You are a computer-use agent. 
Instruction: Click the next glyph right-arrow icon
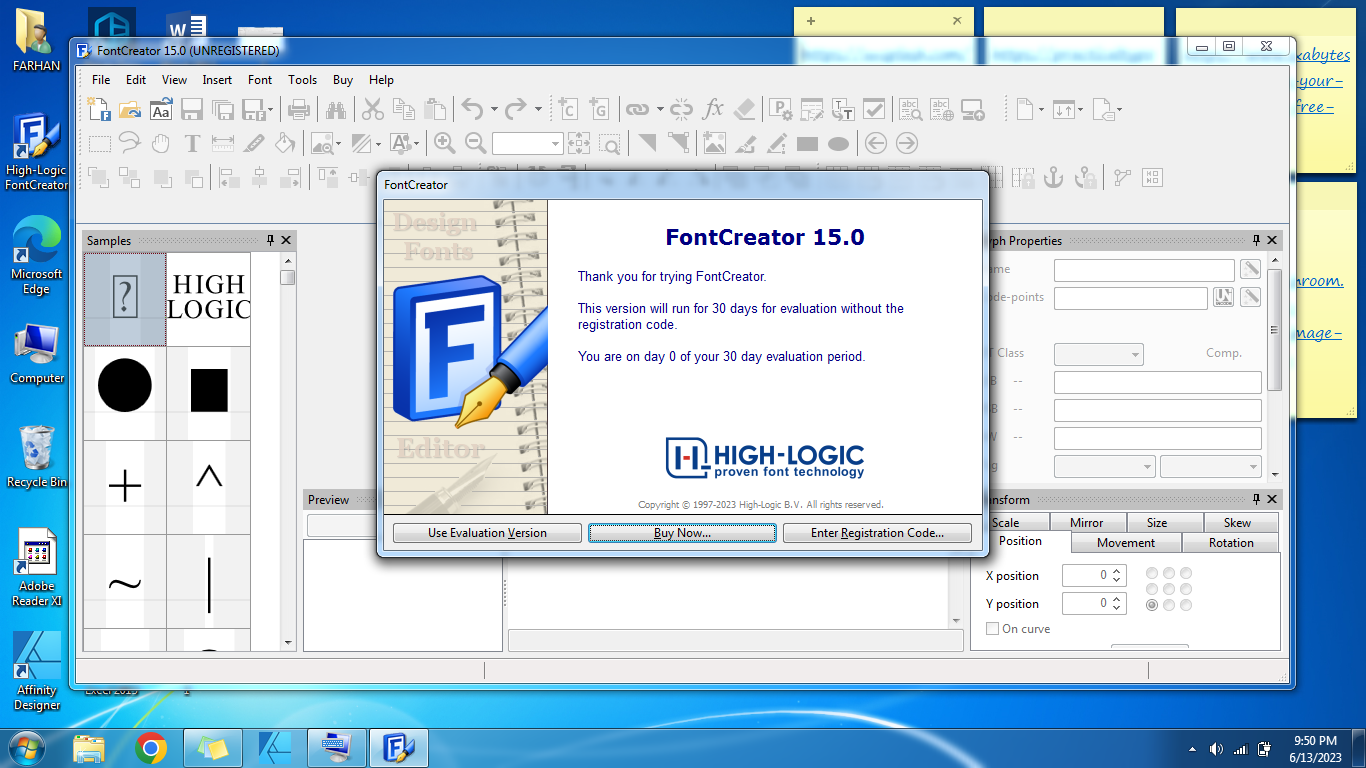(907, 143)
